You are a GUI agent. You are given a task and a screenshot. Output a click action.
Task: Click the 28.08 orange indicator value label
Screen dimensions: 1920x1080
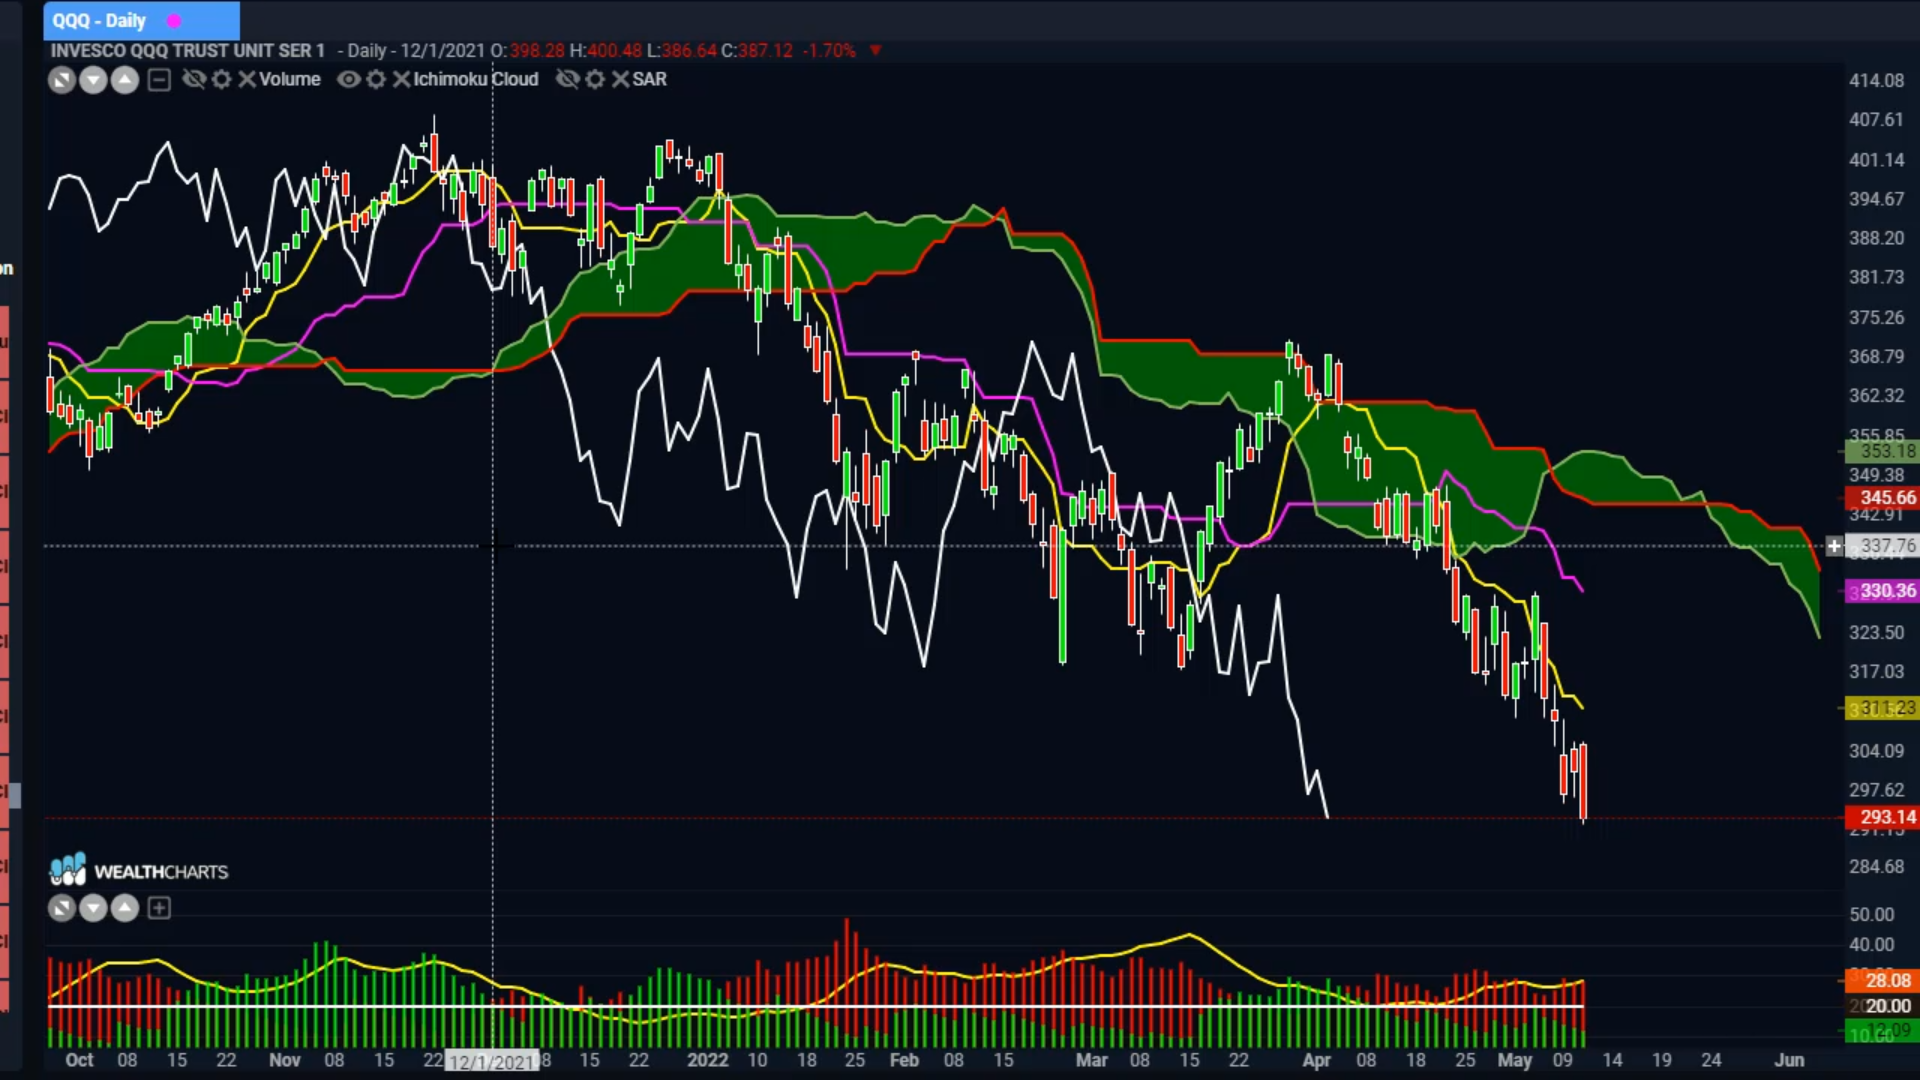click(x=1882, y=981)
